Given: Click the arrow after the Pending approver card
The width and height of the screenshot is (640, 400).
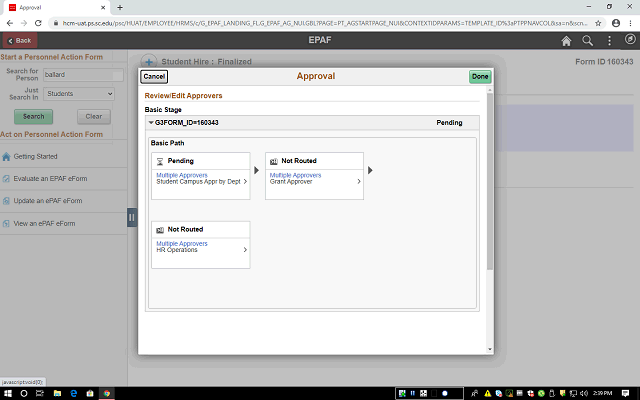Looking at the screenshot, I should [256, 170].
